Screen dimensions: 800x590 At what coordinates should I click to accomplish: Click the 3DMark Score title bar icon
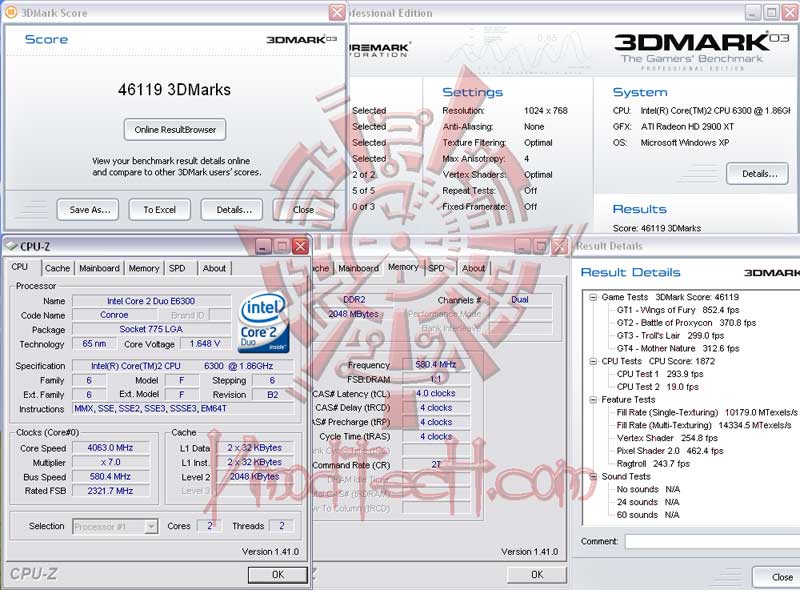(x=10, y=12)
